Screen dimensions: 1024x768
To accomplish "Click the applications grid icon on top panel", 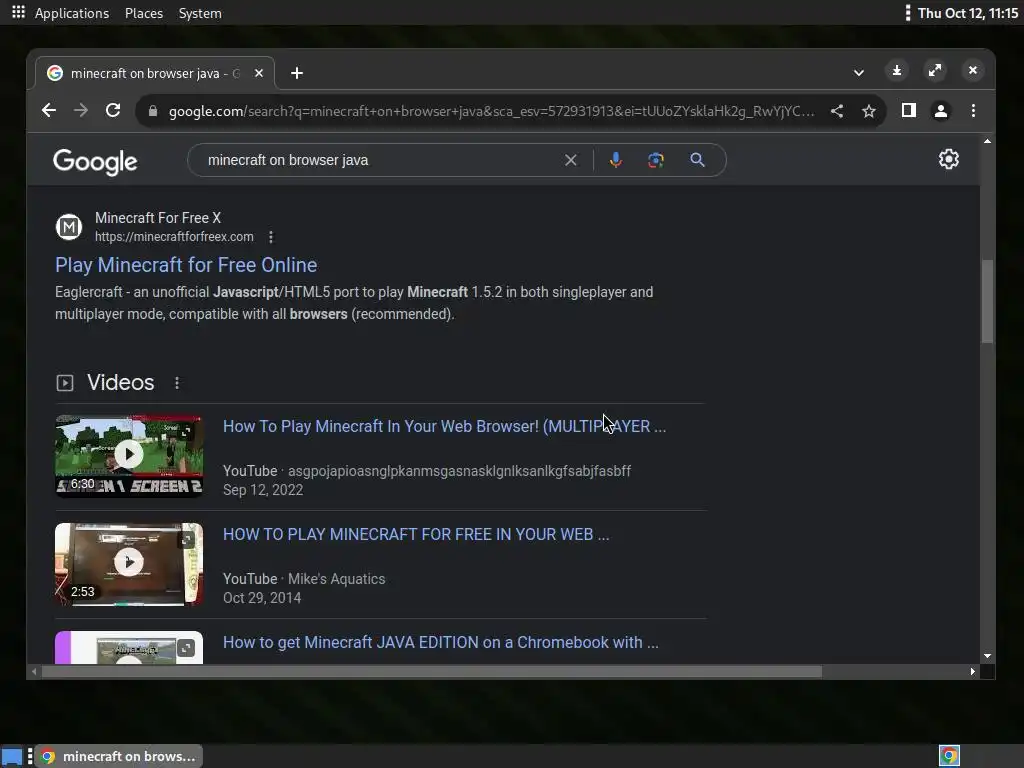I will (18, 12).
